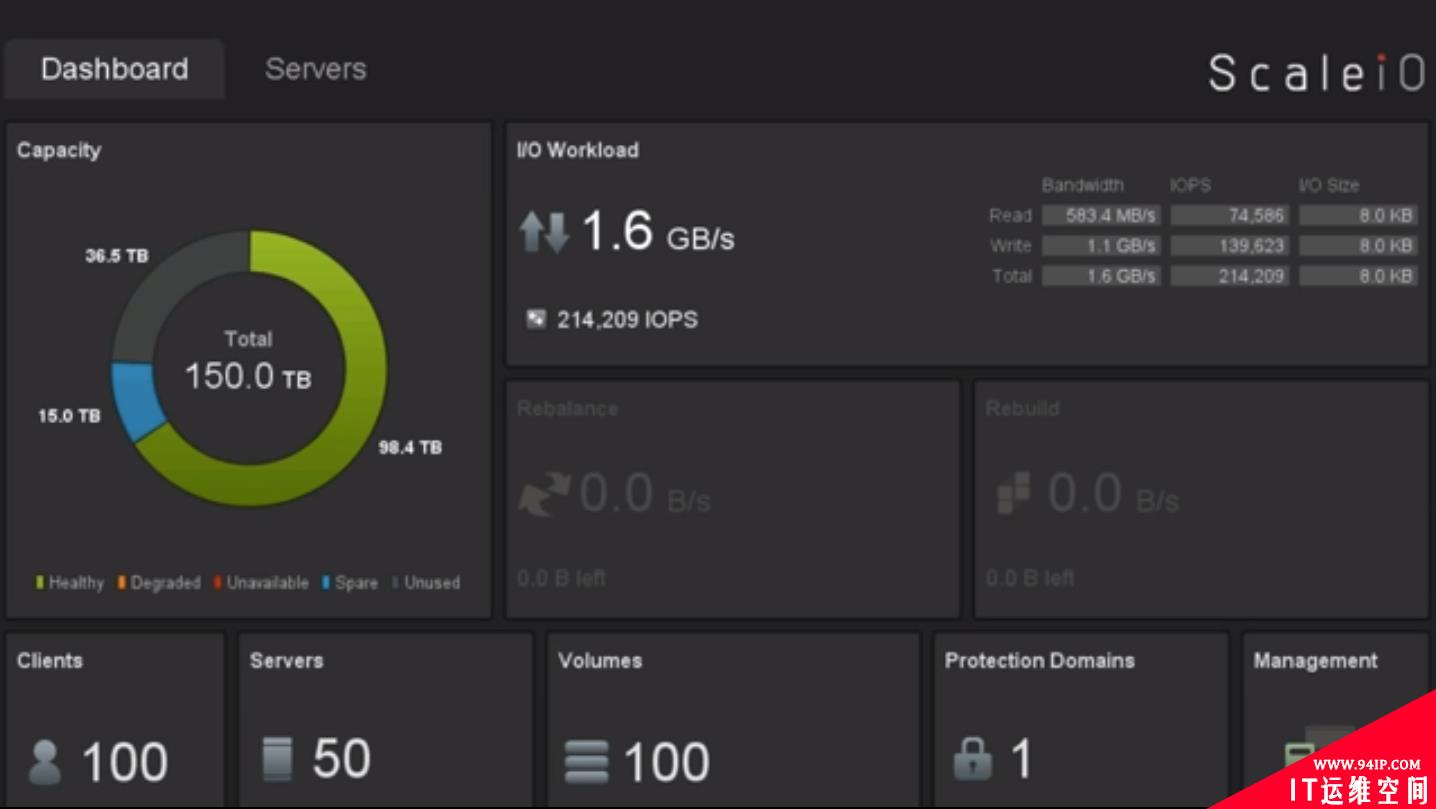Click the Rebuild panel title
Screen dimensions: 1436x809
[x=1022, y=409]
